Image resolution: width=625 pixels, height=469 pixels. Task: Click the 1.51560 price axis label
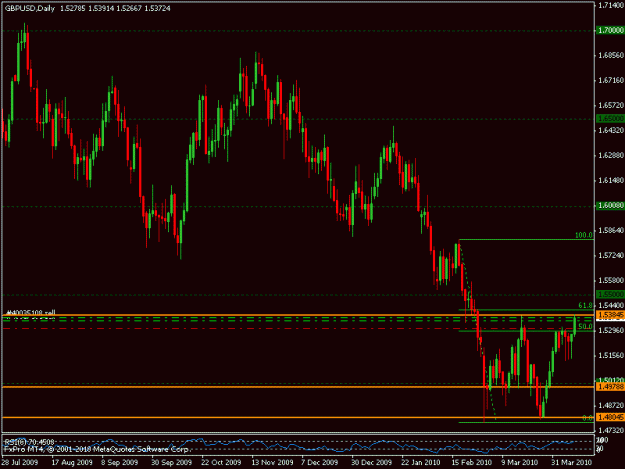click(x=611, y=355)
